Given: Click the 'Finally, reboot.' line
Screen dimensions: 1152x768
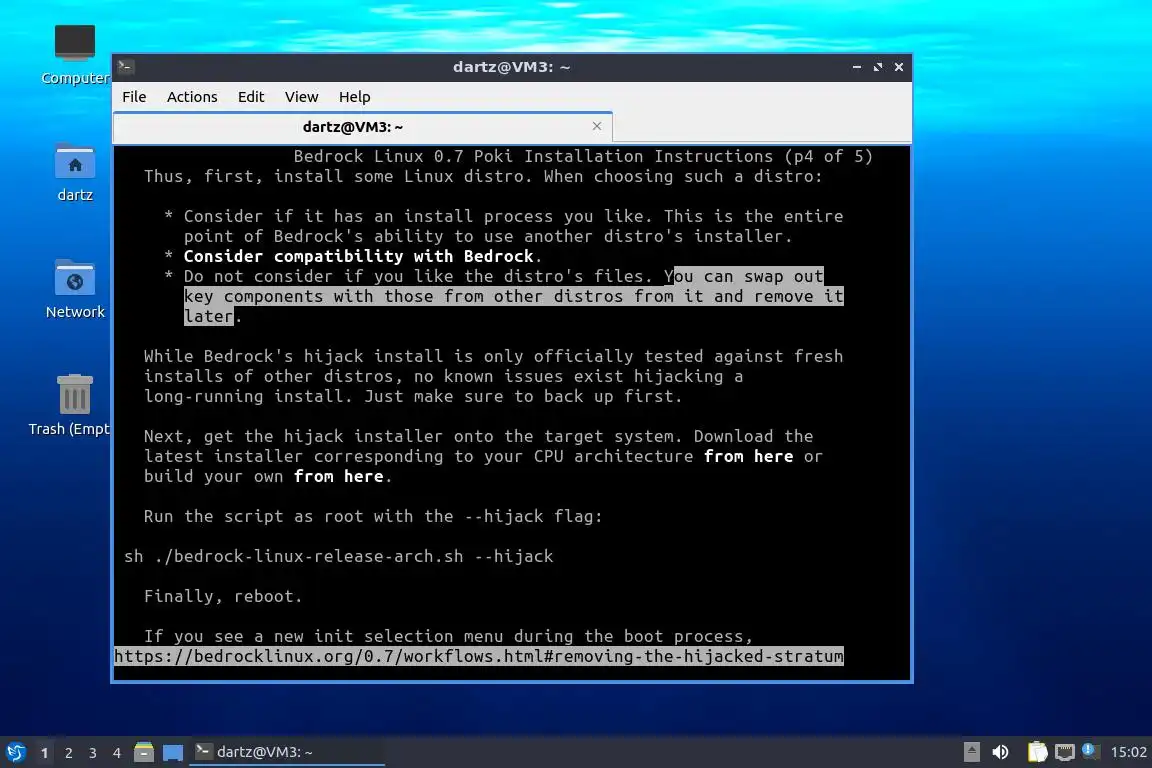Looking at the screenshot, I should (223, 596).
